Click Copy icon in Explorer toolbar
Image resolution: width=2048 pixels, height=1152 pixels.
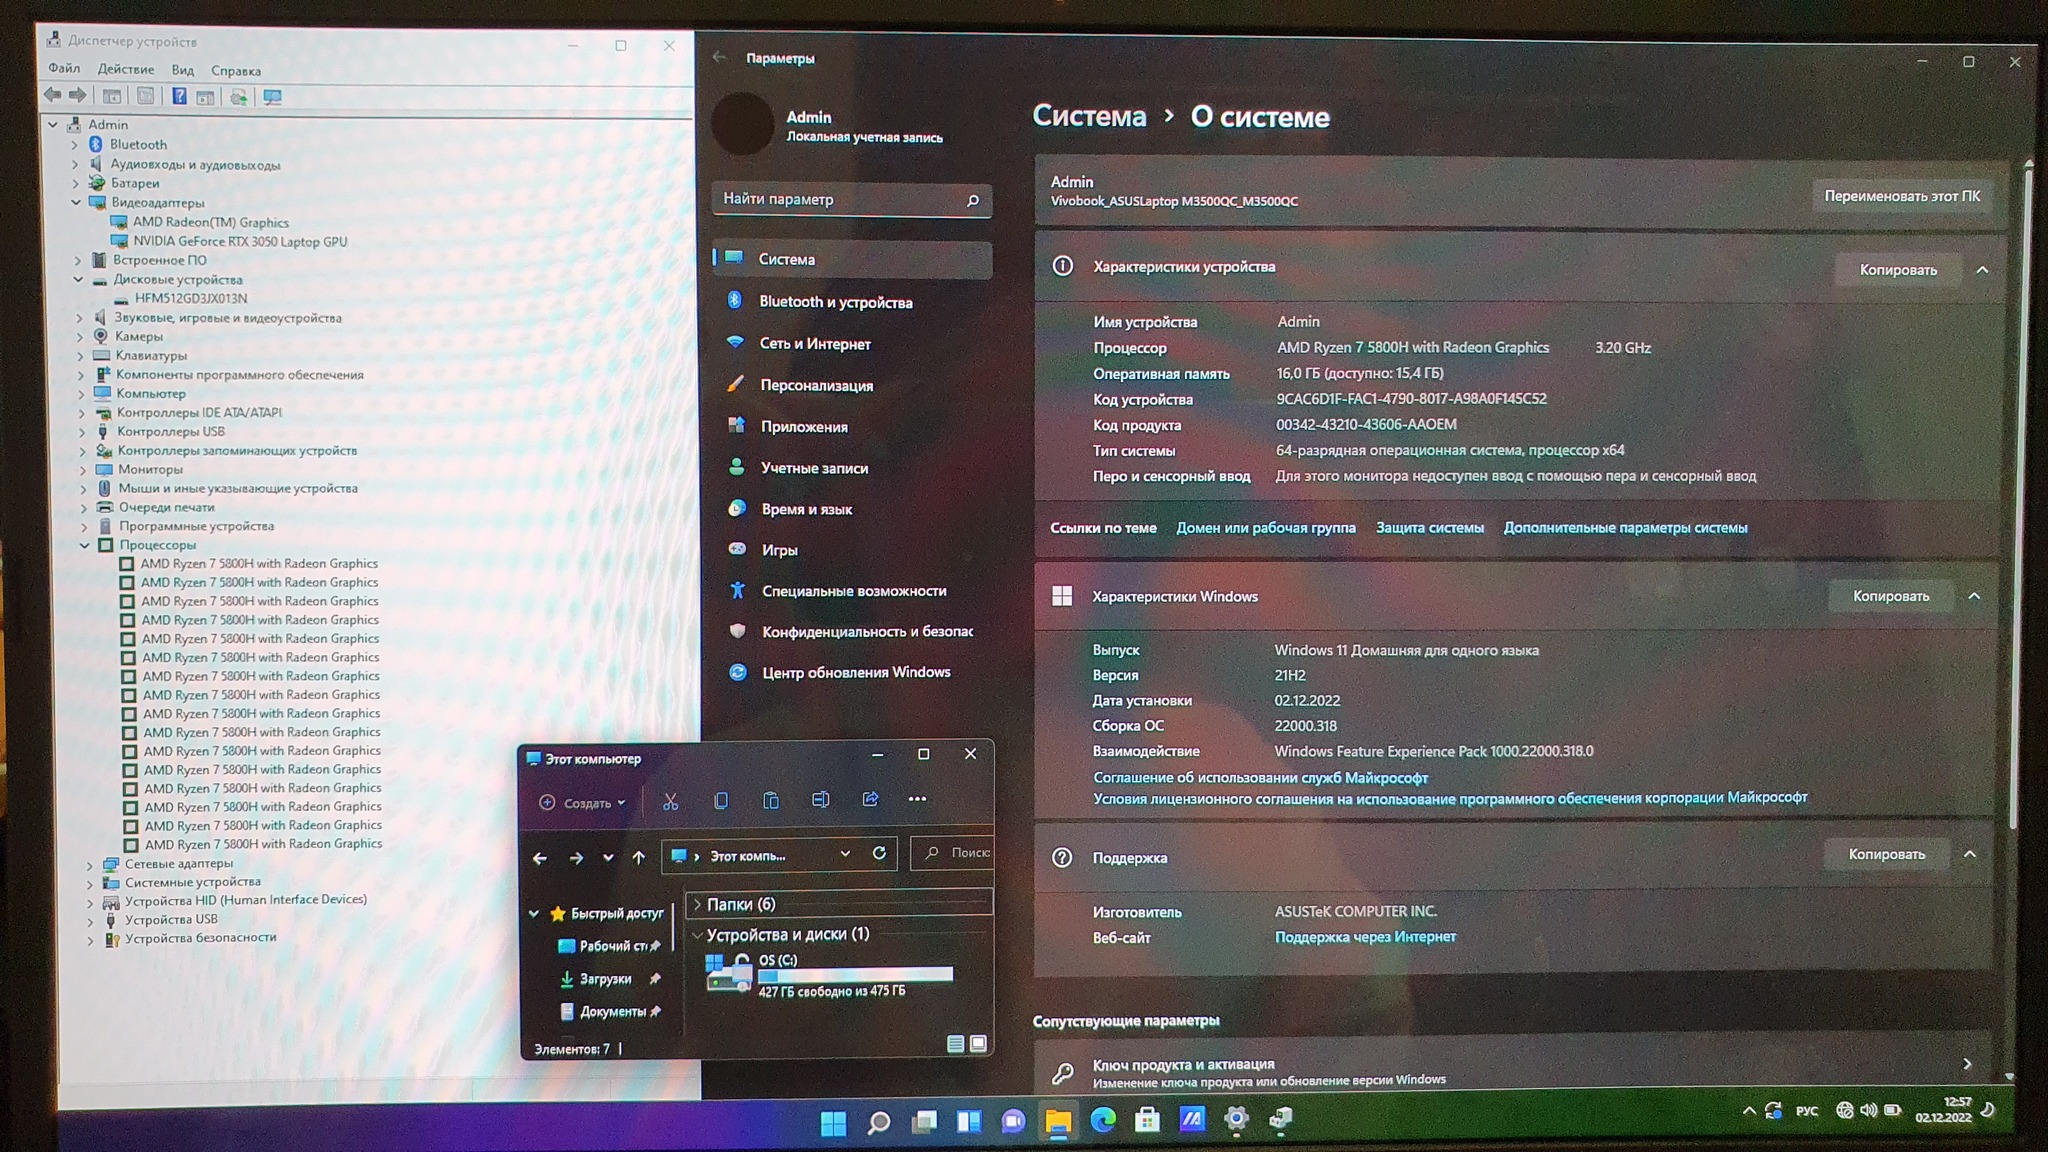point(721,800)
